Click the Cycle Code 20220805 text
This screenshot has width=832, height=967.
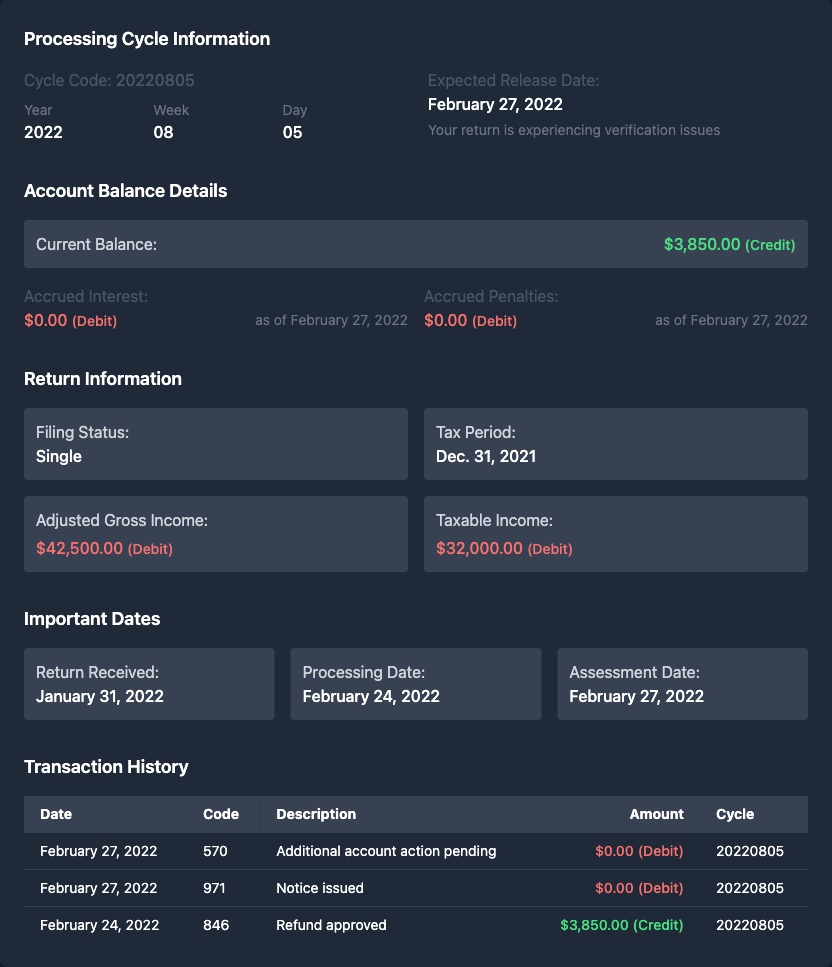tap(109, 80)
